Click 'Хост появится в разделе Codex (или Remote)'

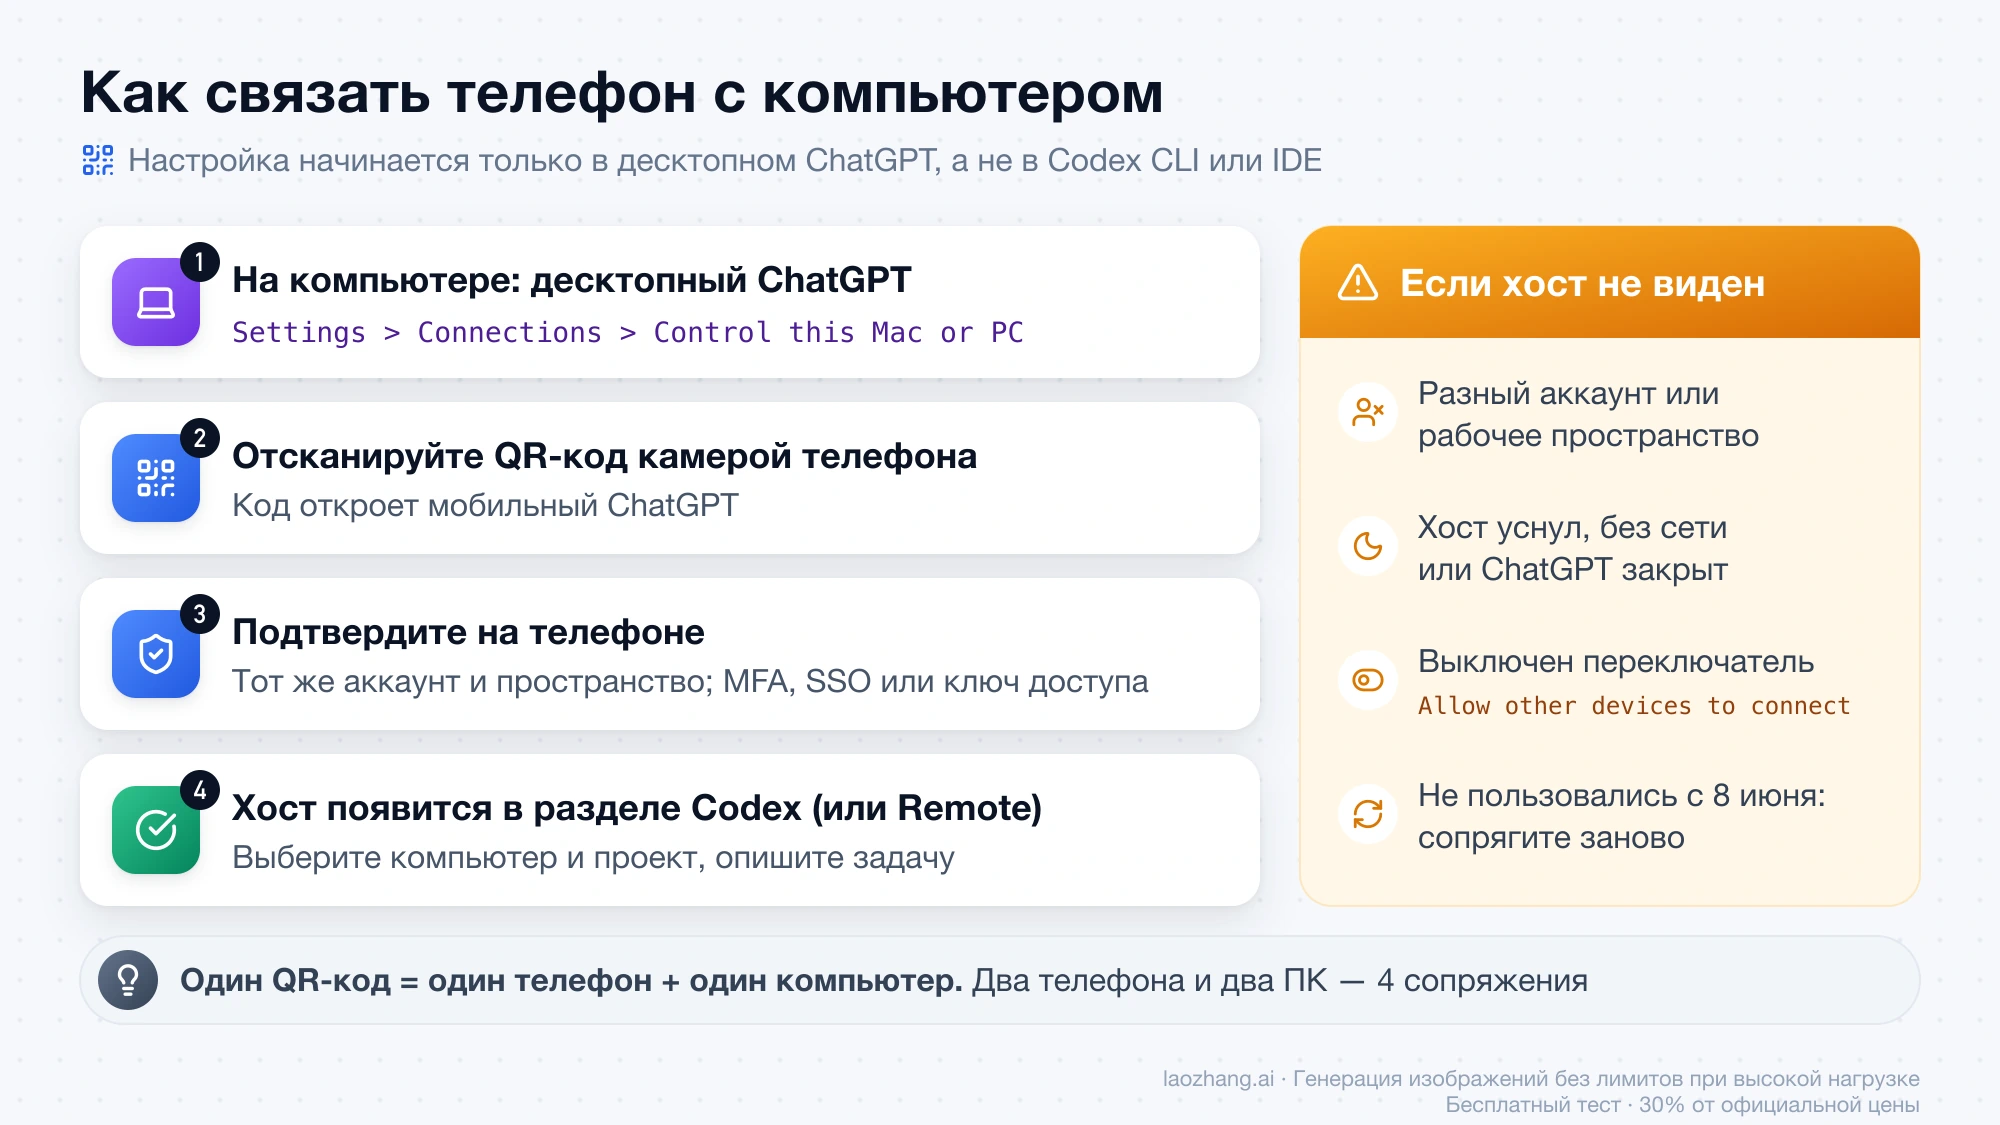click(x=637, y=808)
